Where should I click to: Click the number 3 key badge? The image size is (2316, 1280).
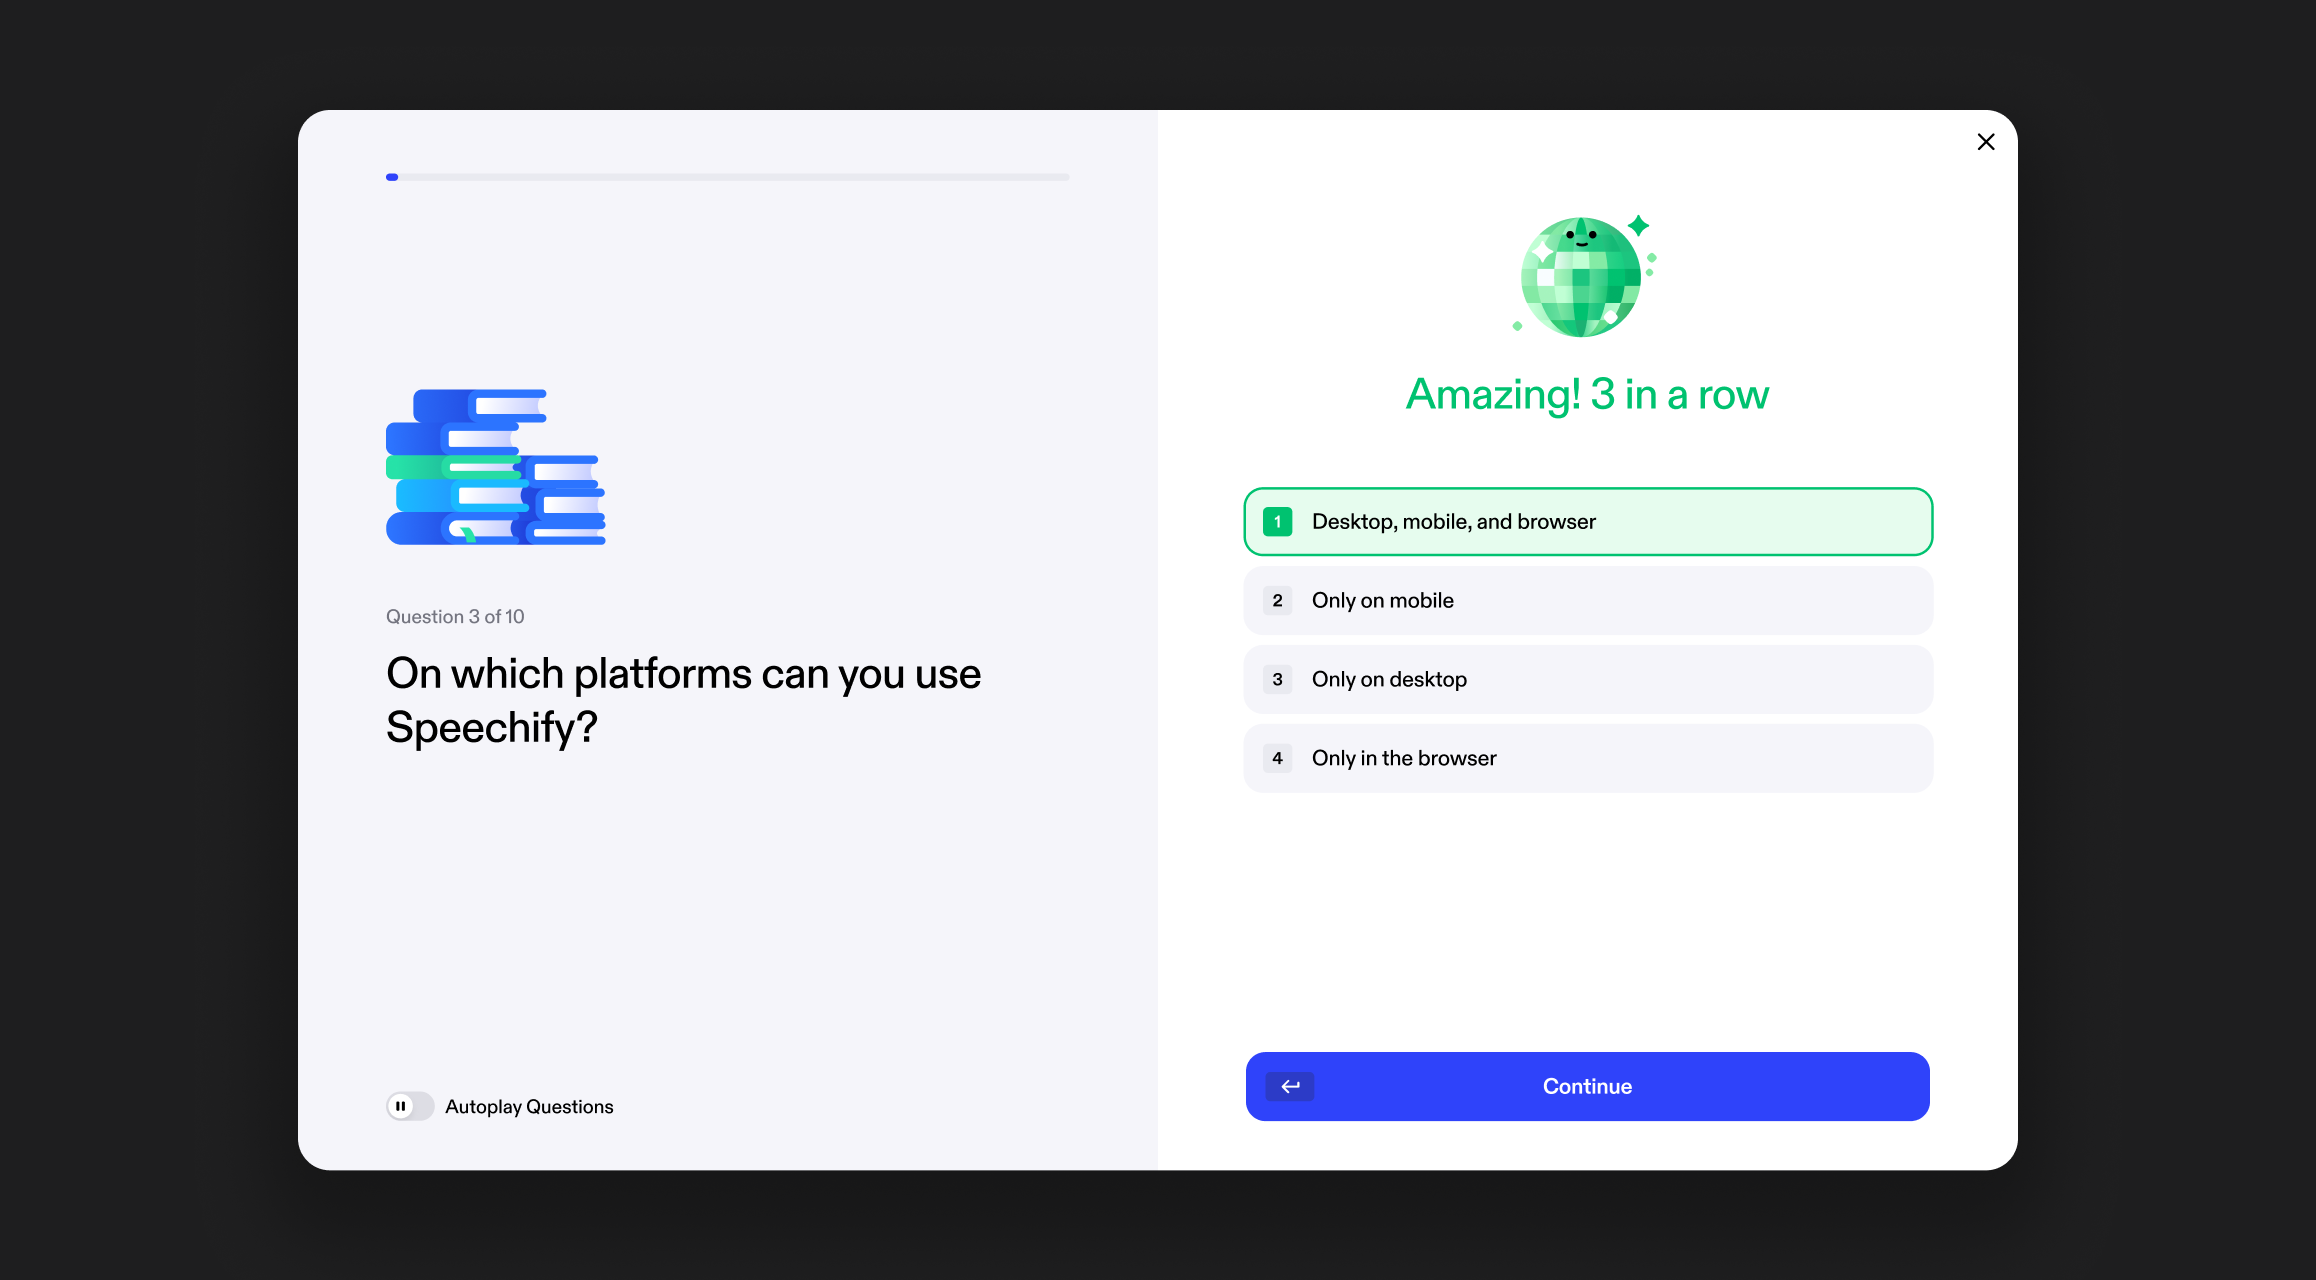1277,680
